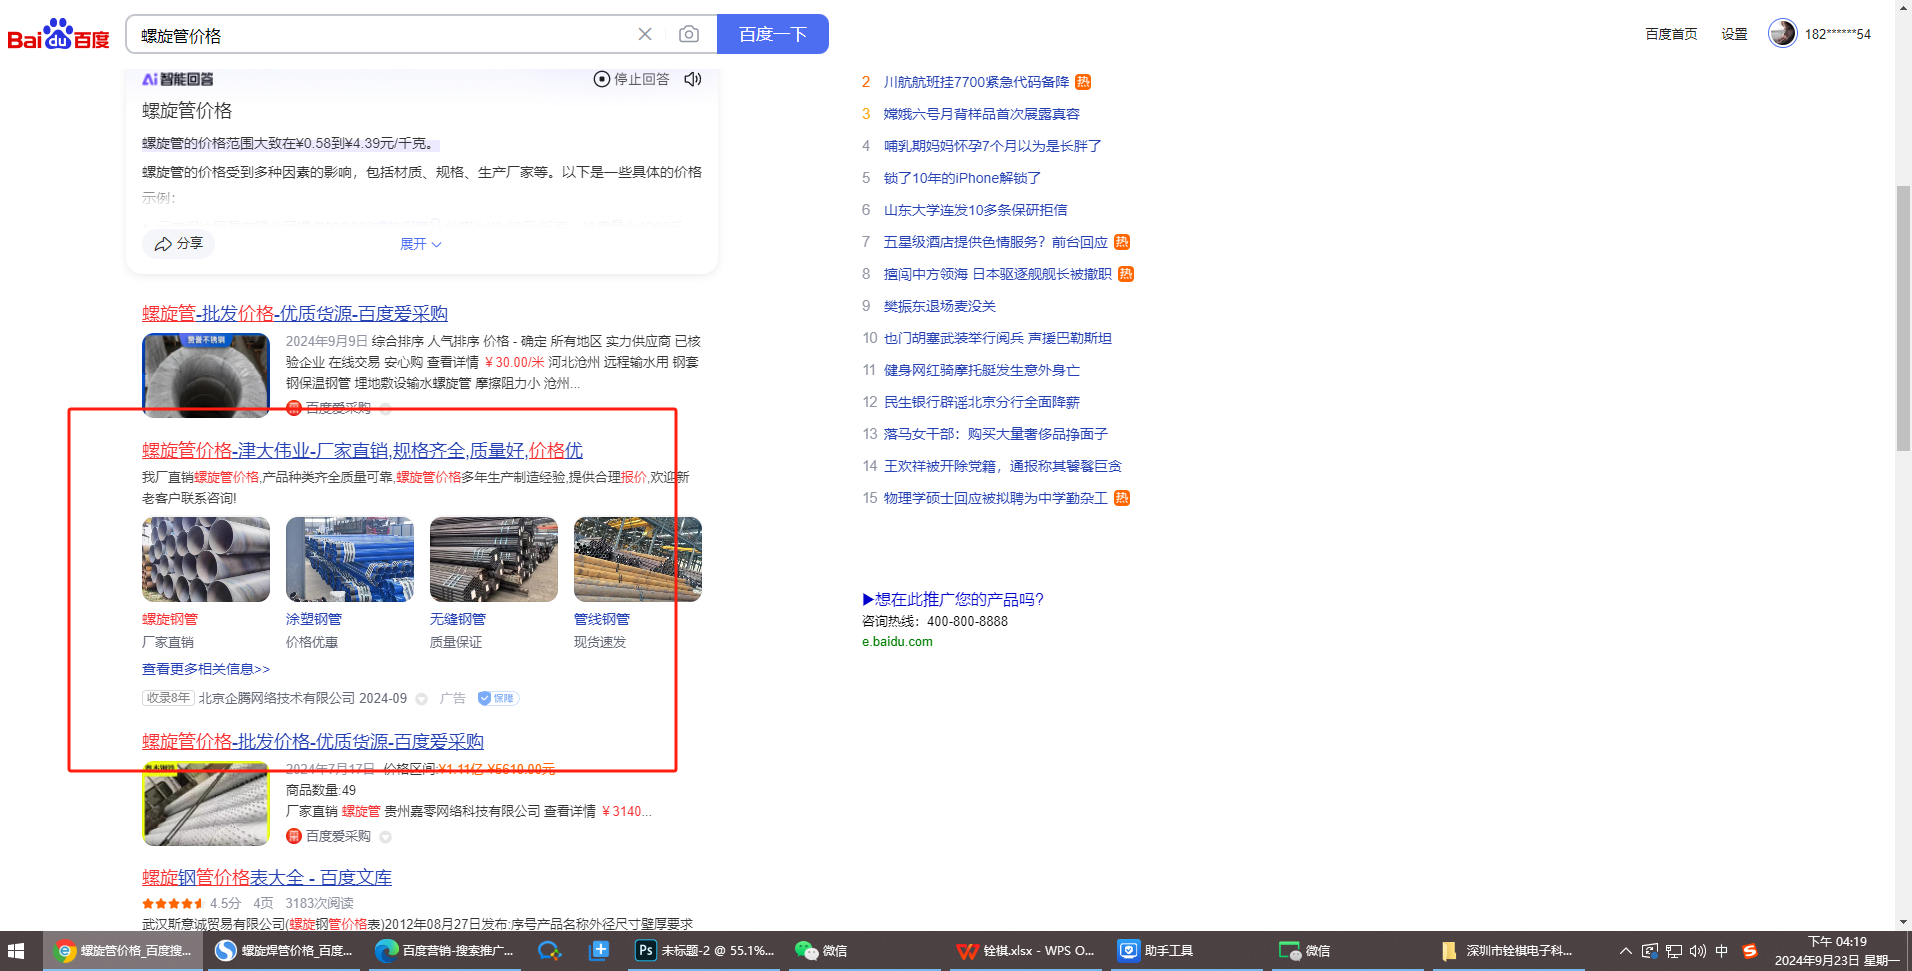The height and width of the screenshot is (971, 1912).
Task: Open the result 螺旋管价格-批发价格-优质货源-百度爱采购
Action: (313, 742)
